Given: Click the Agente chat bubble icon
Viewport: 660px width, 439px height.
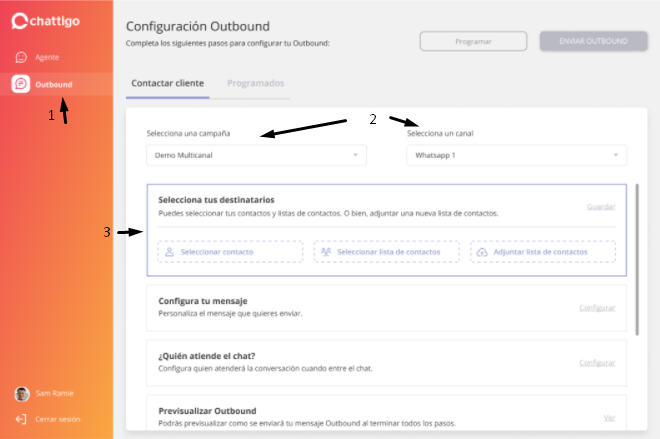Looking at the screenshot, I should tap(21, 57).
